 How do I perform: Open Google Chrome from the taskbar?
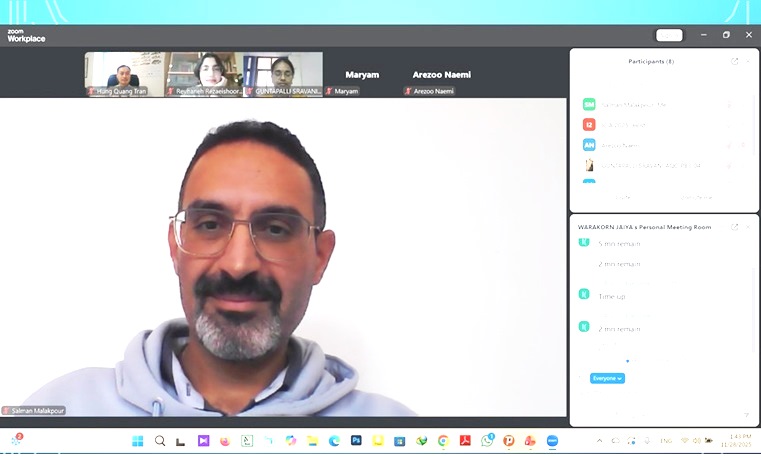[x=443, y=440]
